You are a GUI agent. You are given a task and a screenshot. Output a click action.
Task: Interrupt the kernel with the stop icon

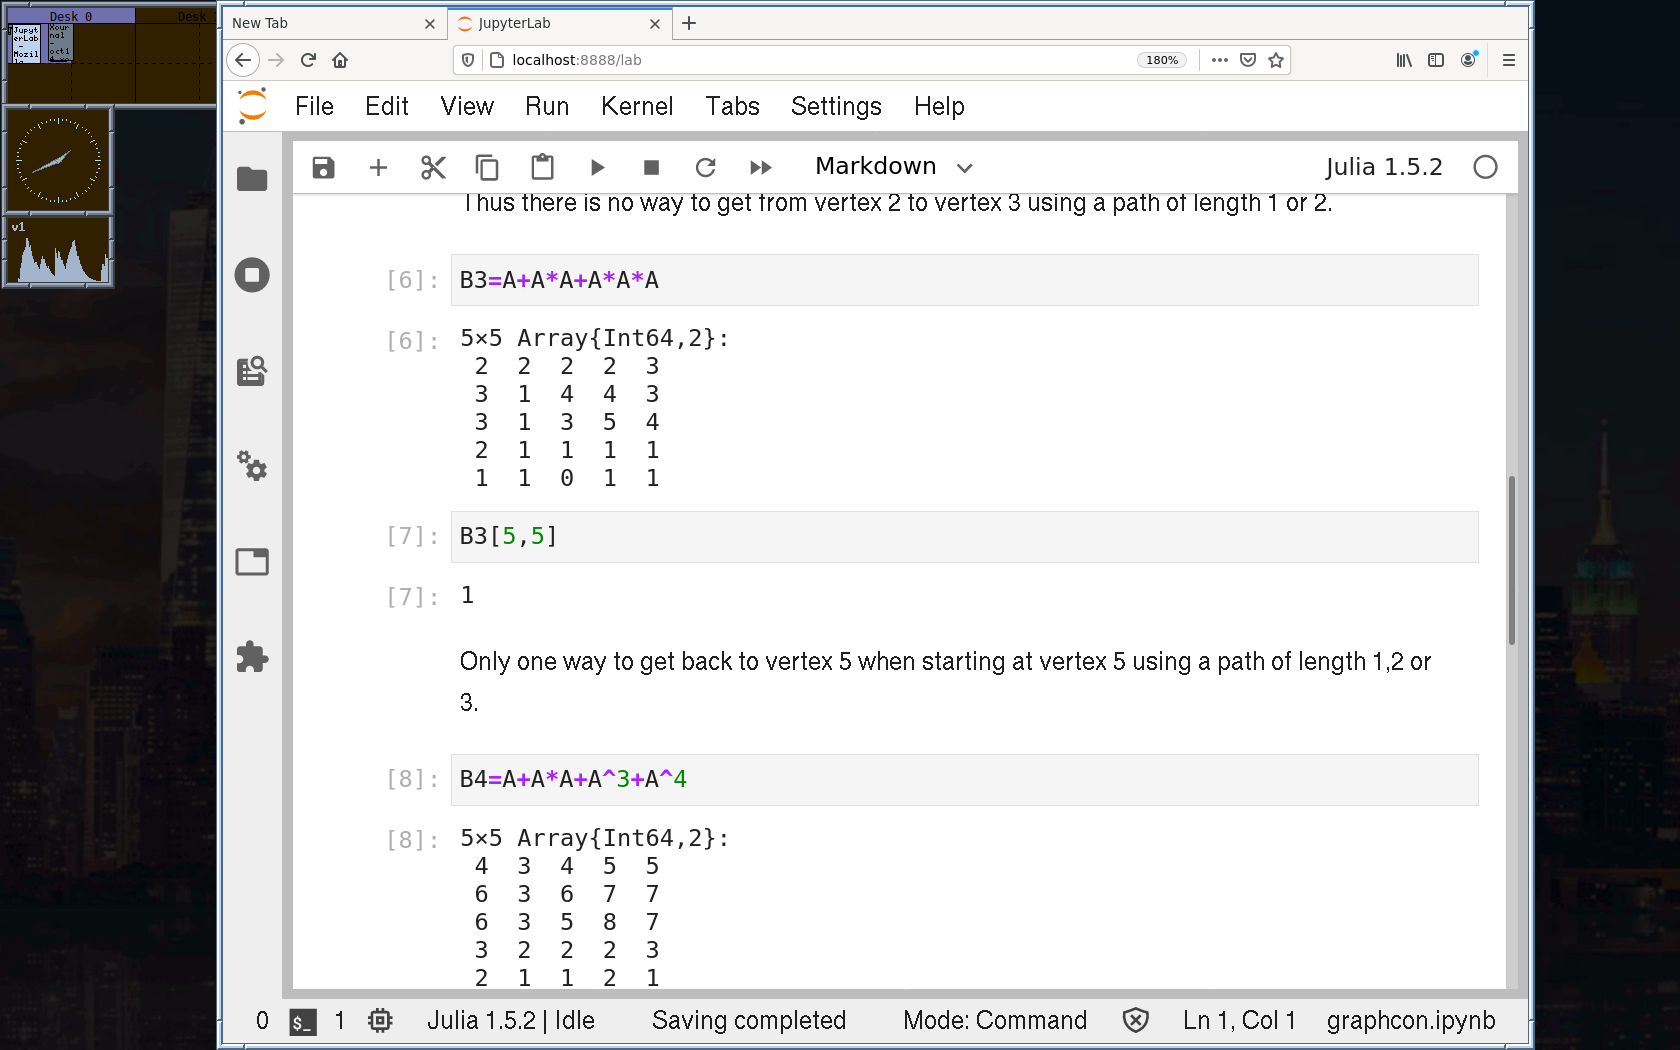(651, 167)
